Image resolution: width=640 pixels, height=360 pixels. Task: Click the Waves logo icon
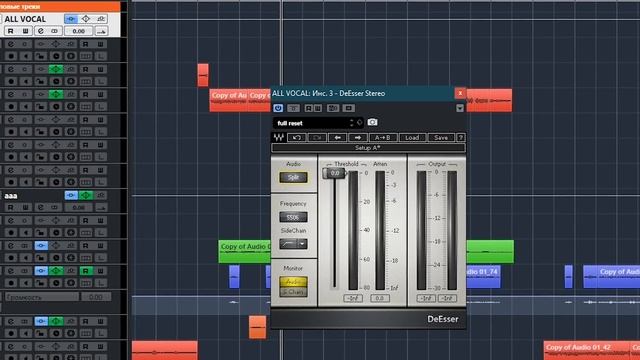pyautogui.click(x=279, y=138)
